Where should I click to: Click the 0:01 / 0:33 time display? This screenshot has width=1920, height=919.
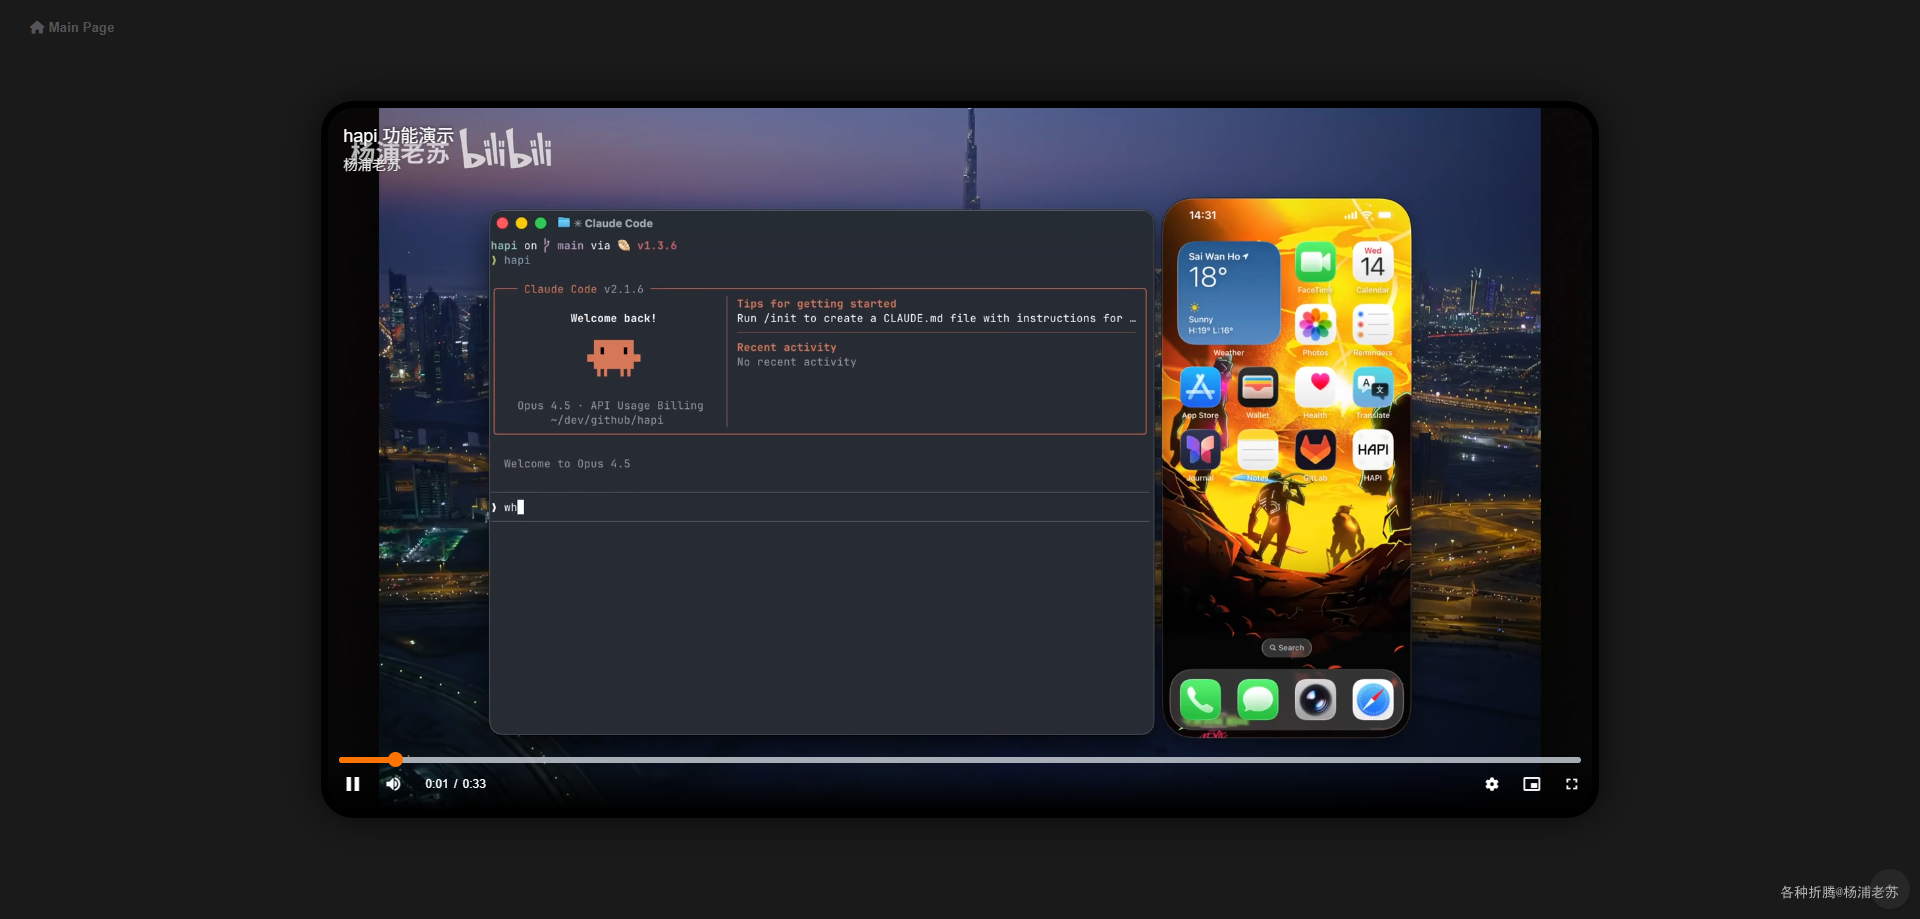(455, 784)
